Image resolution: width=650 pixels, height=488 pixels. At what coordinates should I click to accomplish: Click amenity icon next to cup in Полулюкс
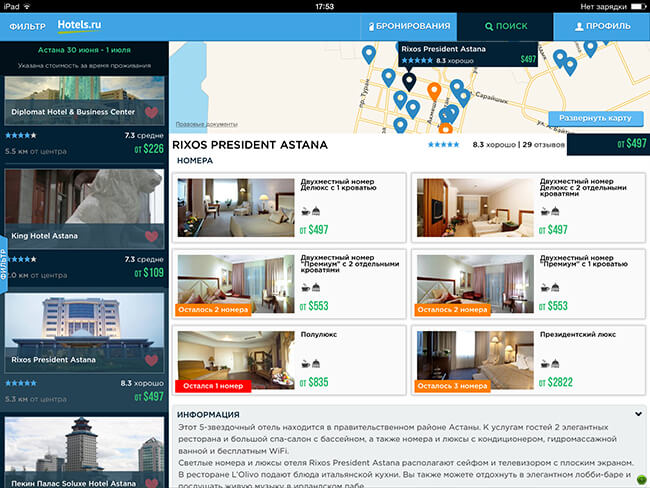[316, 364]
